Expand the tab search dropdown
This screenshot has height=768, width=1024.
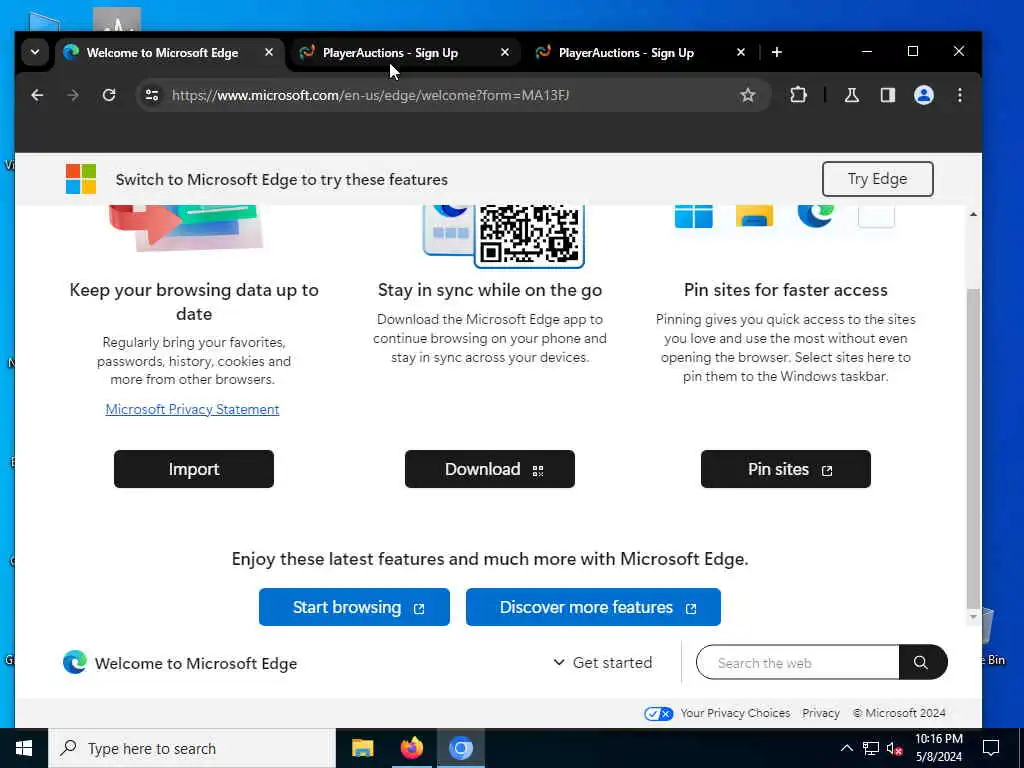(x=35, y=52)
